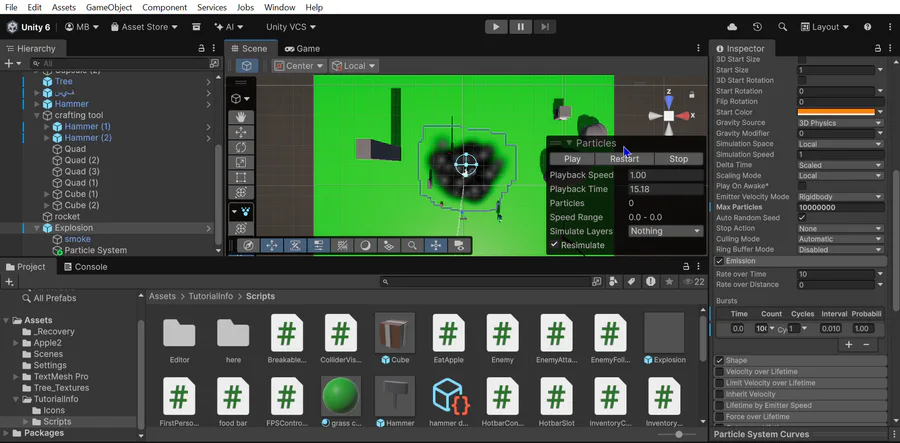Click the package manager store icon
Viewport: 900px width, 443px height.
(x=196, y=27)
